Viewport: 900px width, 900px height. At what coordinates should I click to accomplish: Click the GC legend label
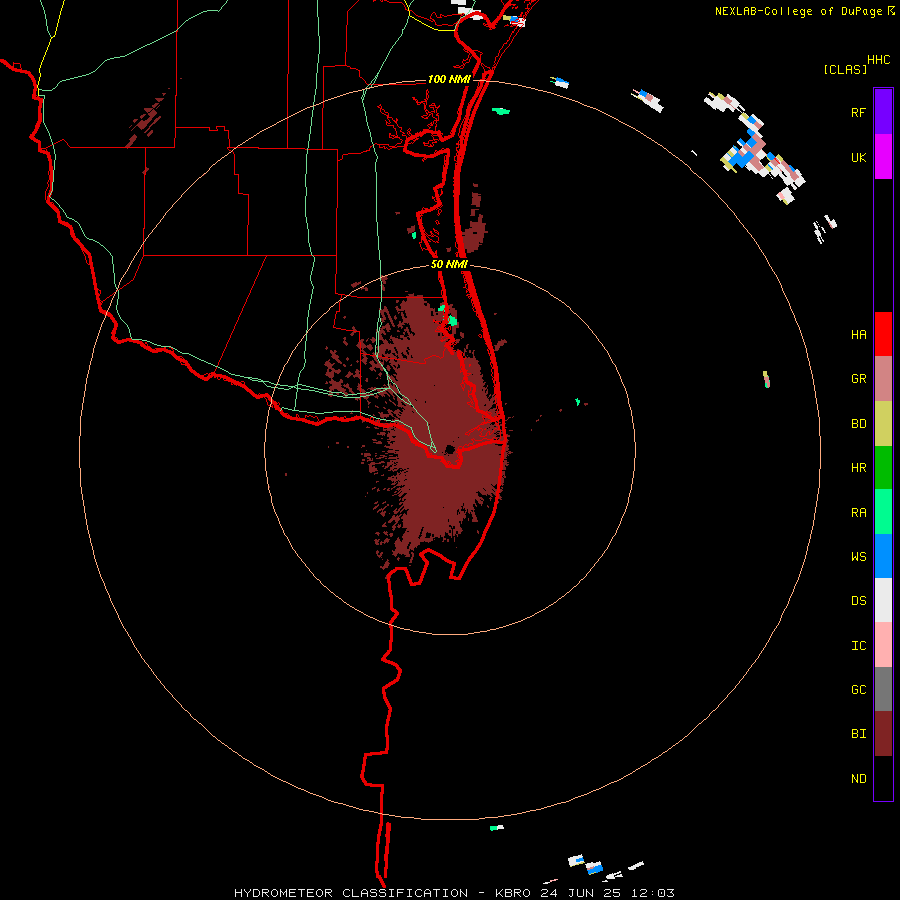[858, 690]
